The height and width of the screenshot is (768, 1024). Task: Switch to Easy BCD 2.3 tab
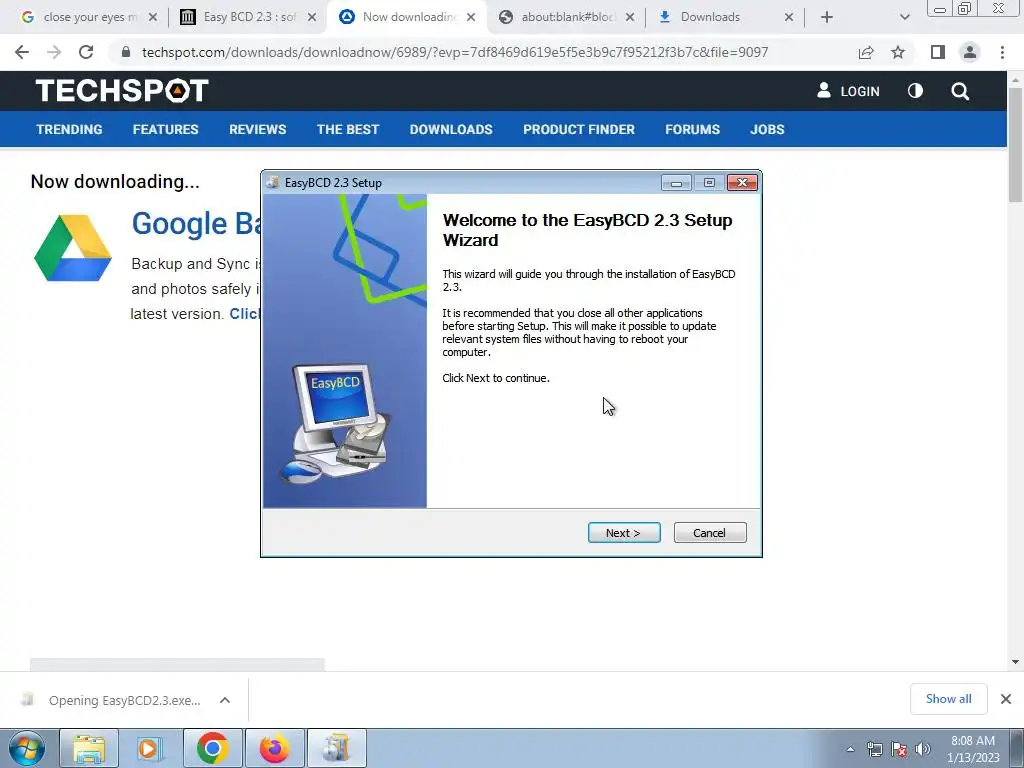click(x=238, y=17)
